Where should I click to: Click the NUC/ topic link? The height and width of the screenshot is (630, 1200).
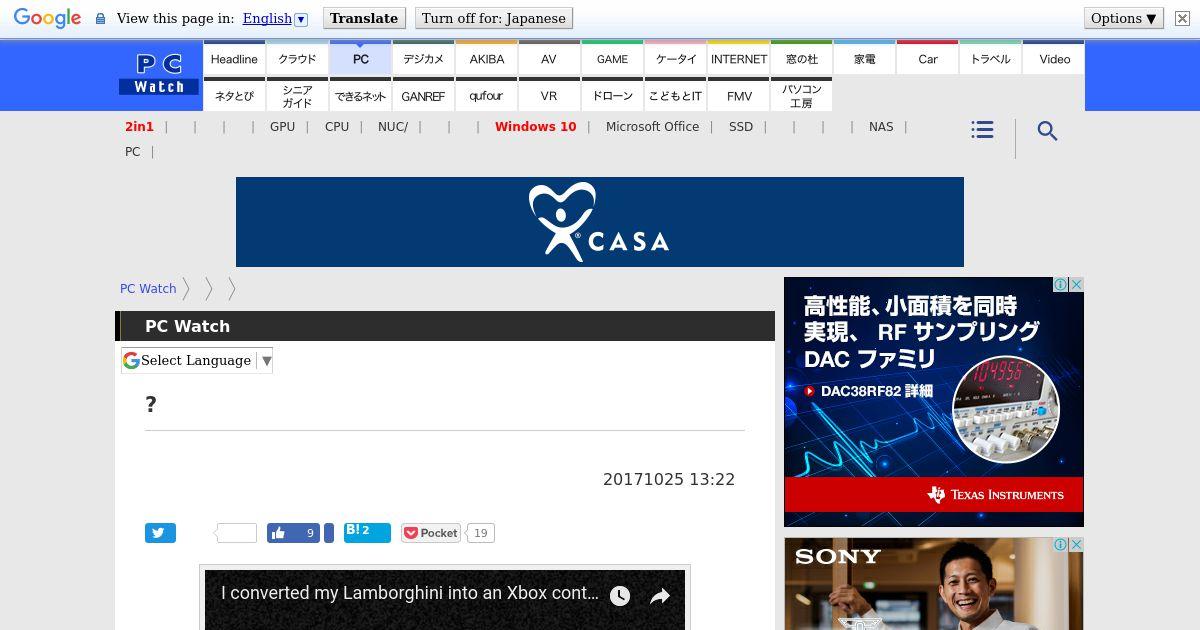(393, 127)
